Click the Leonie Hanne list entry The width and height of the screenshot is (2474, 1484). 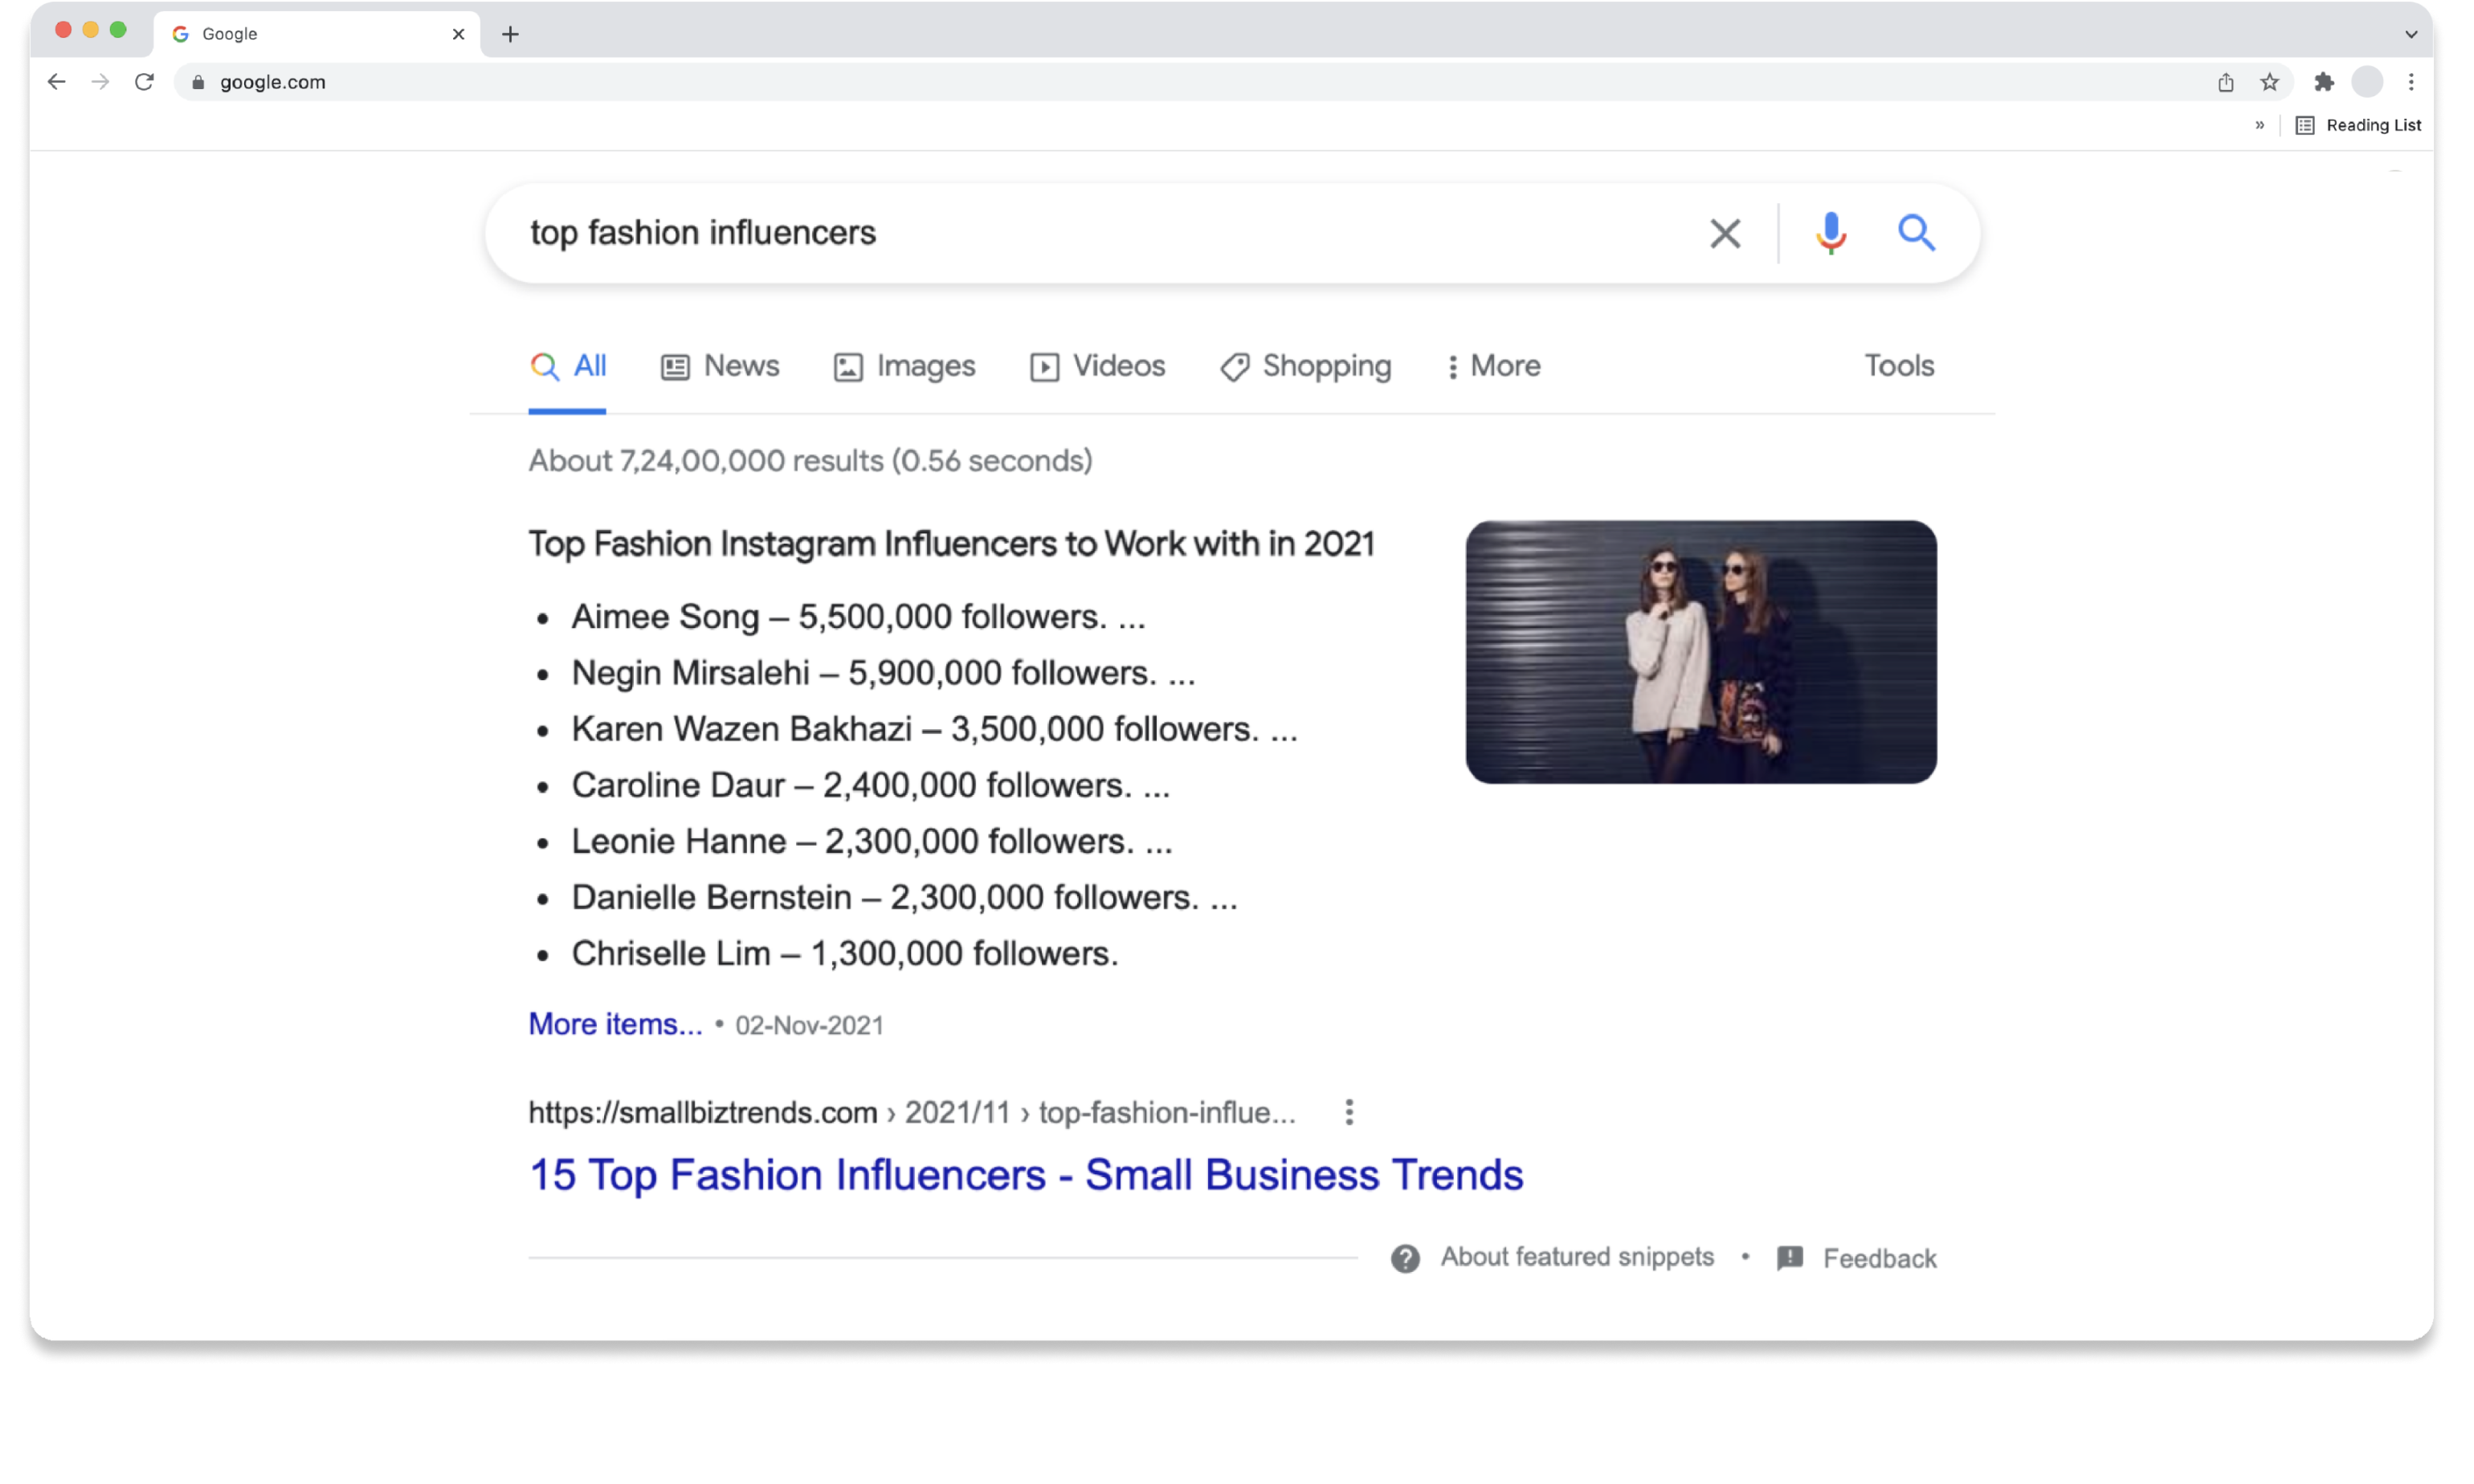(871, 841)
